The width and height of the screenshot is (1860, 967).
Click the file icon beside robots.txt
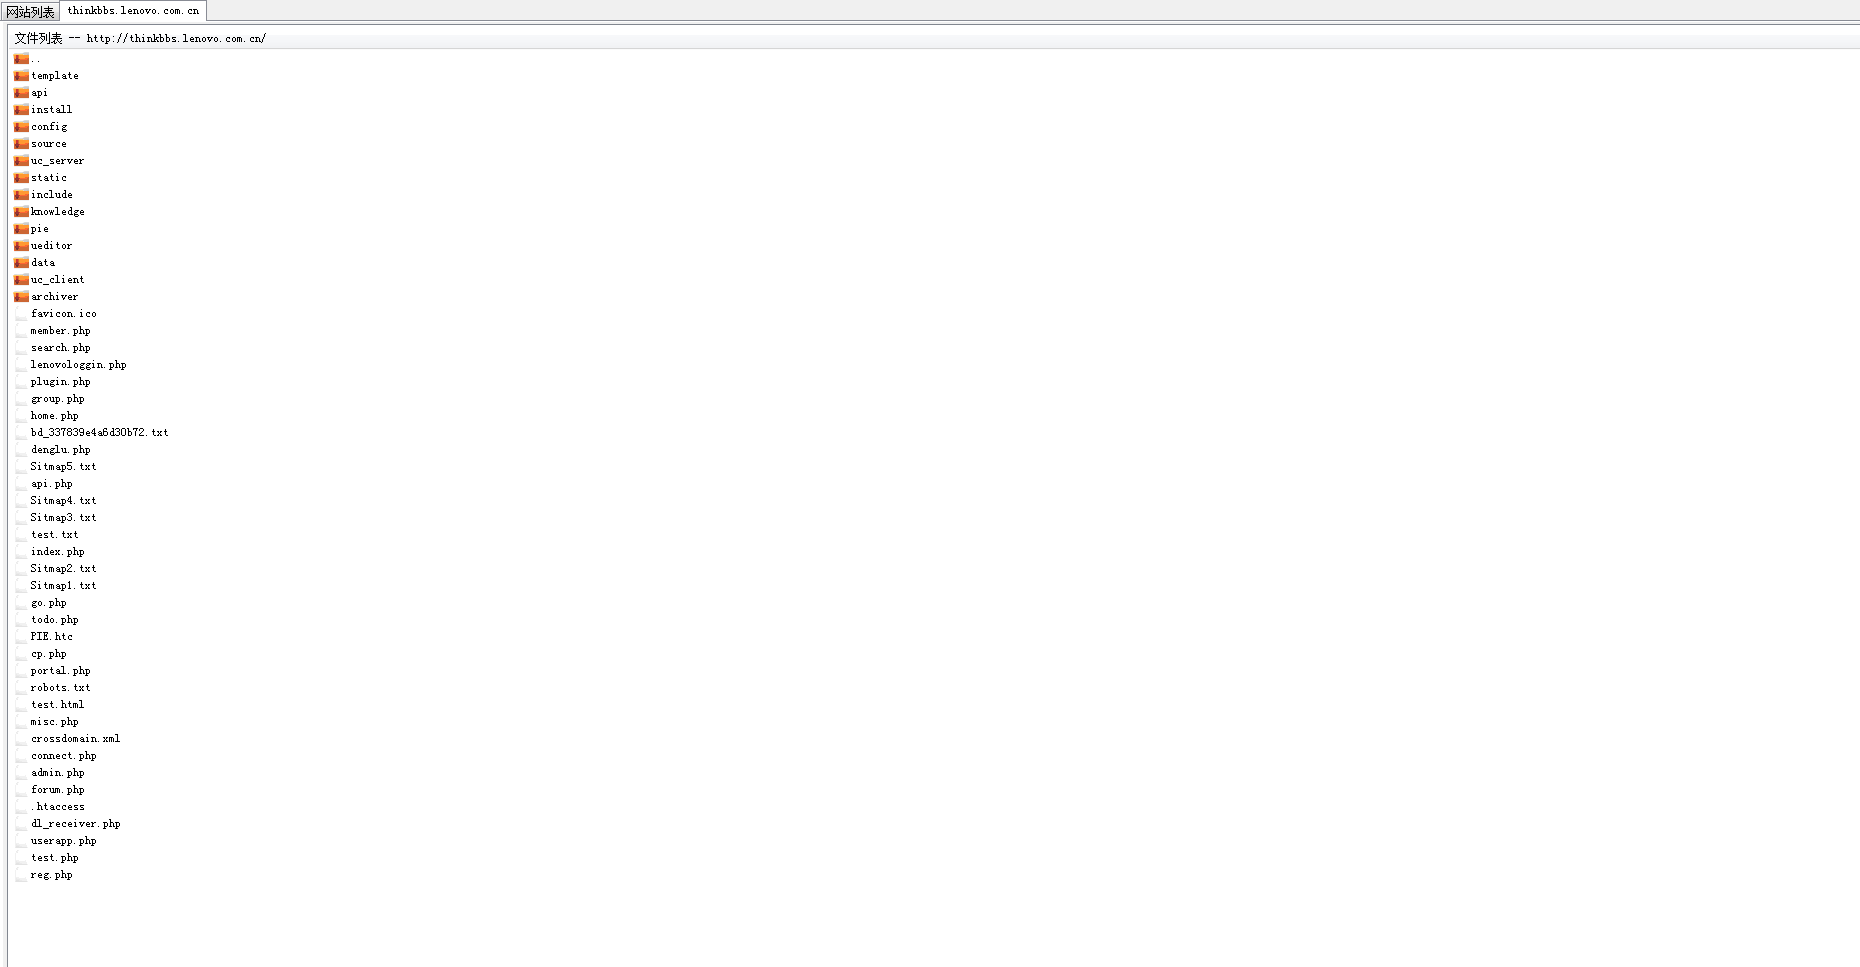21,688
